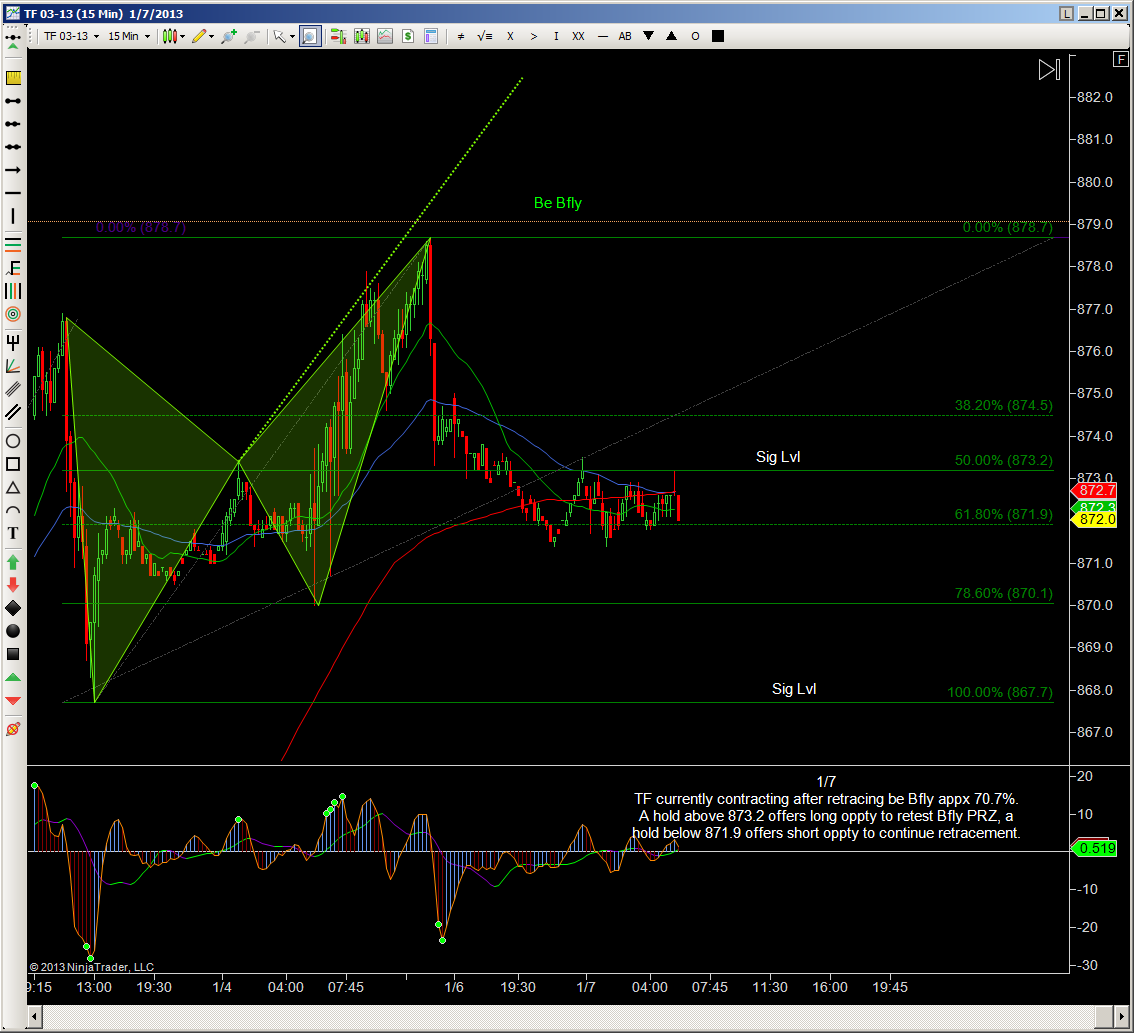
Task: Toggle the chart trader panel
Action: tap(337, 36)
